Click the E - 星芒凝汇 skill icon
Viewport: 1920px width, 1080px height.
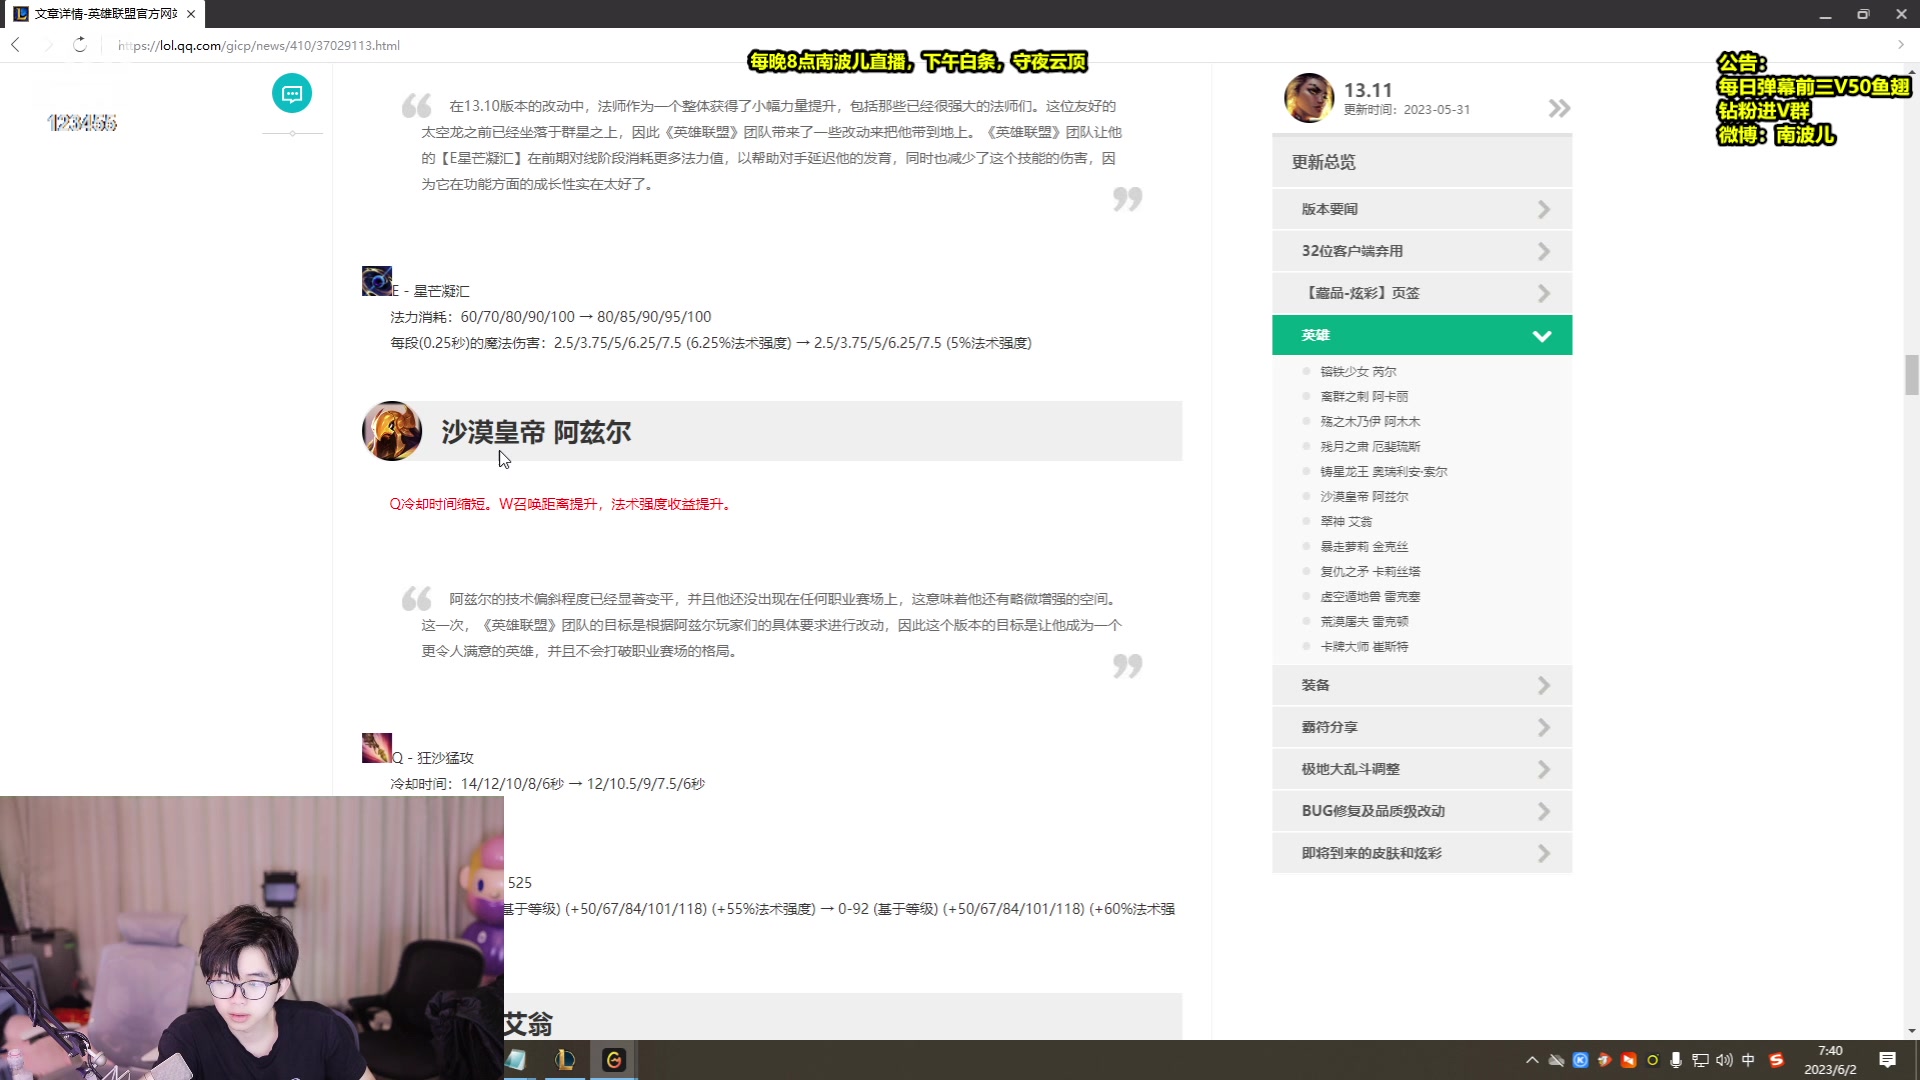(x=377, y=281)
